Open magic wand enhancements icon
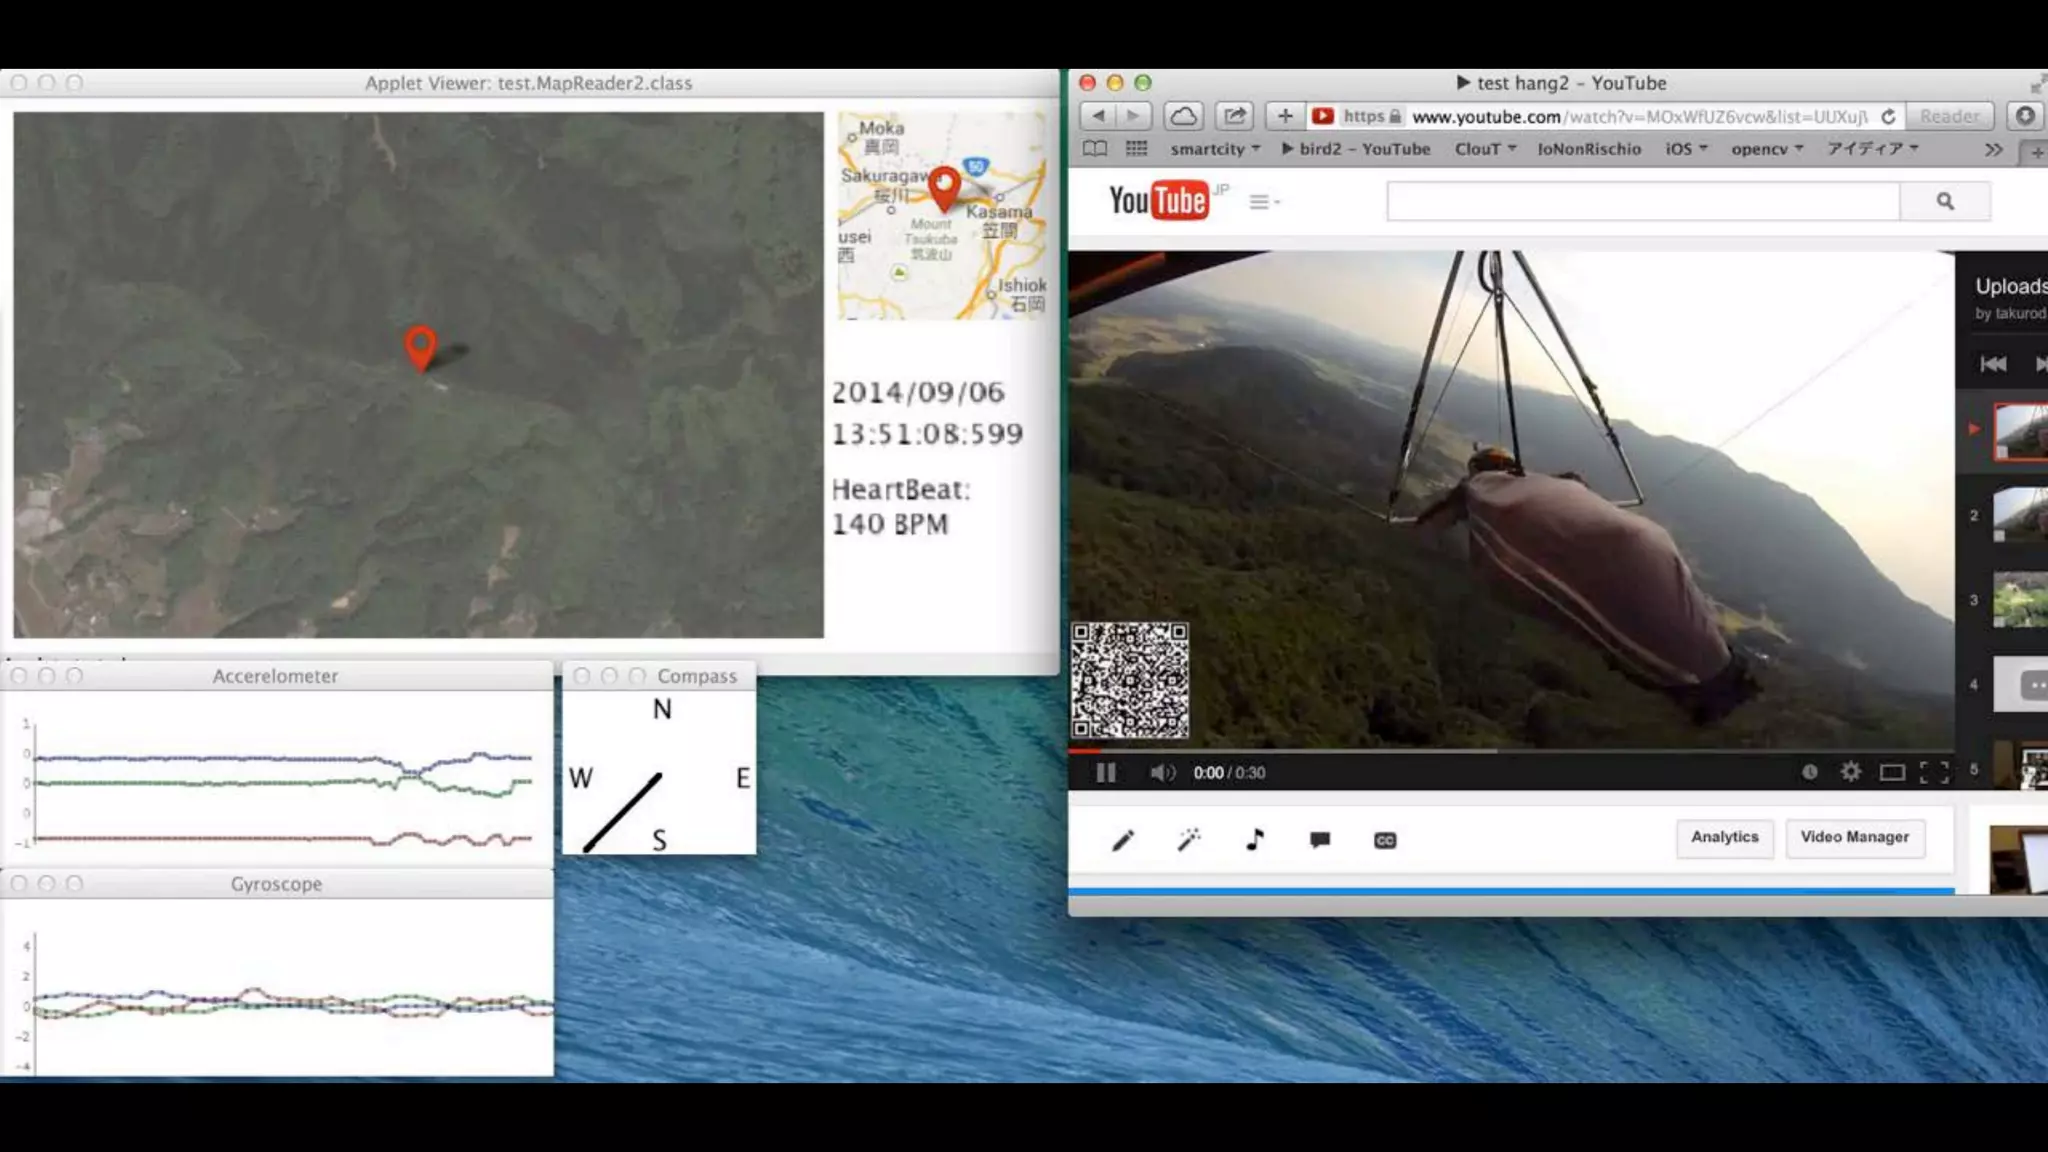 (x=1189, y=840)
